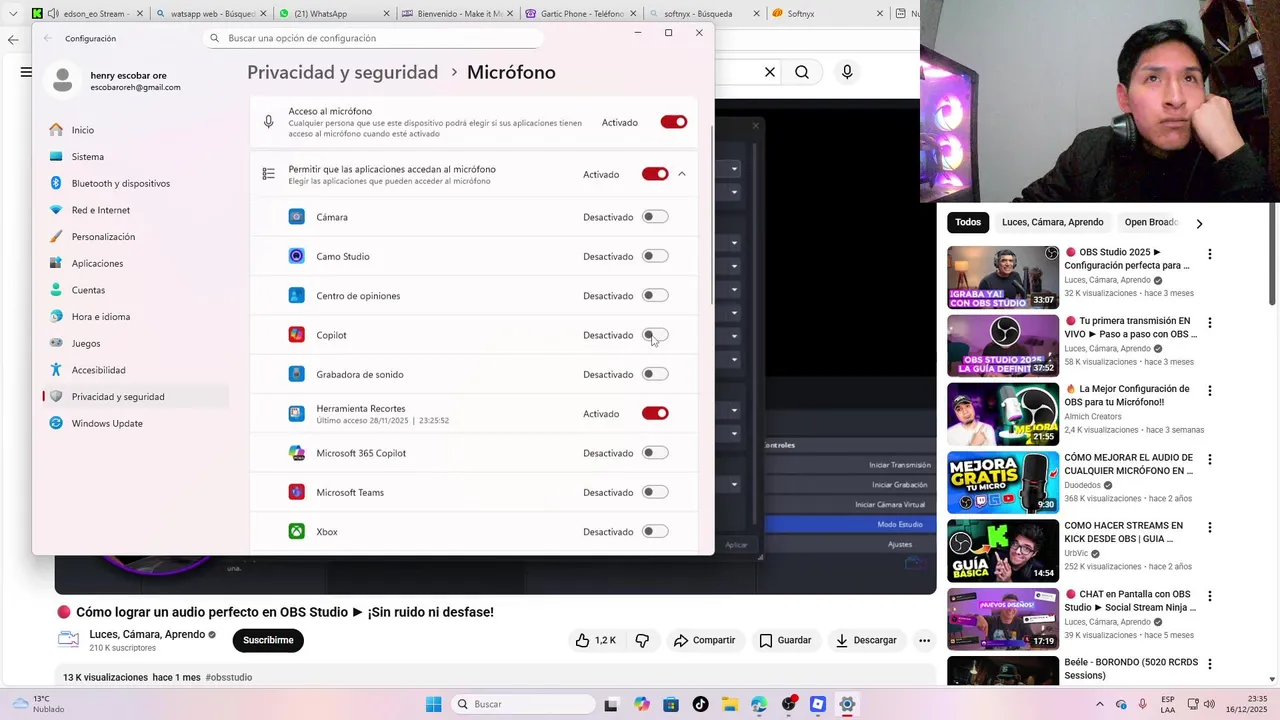Select the Todos filter chip
Screen dimensions: 1280x720
tap(968, 222)
